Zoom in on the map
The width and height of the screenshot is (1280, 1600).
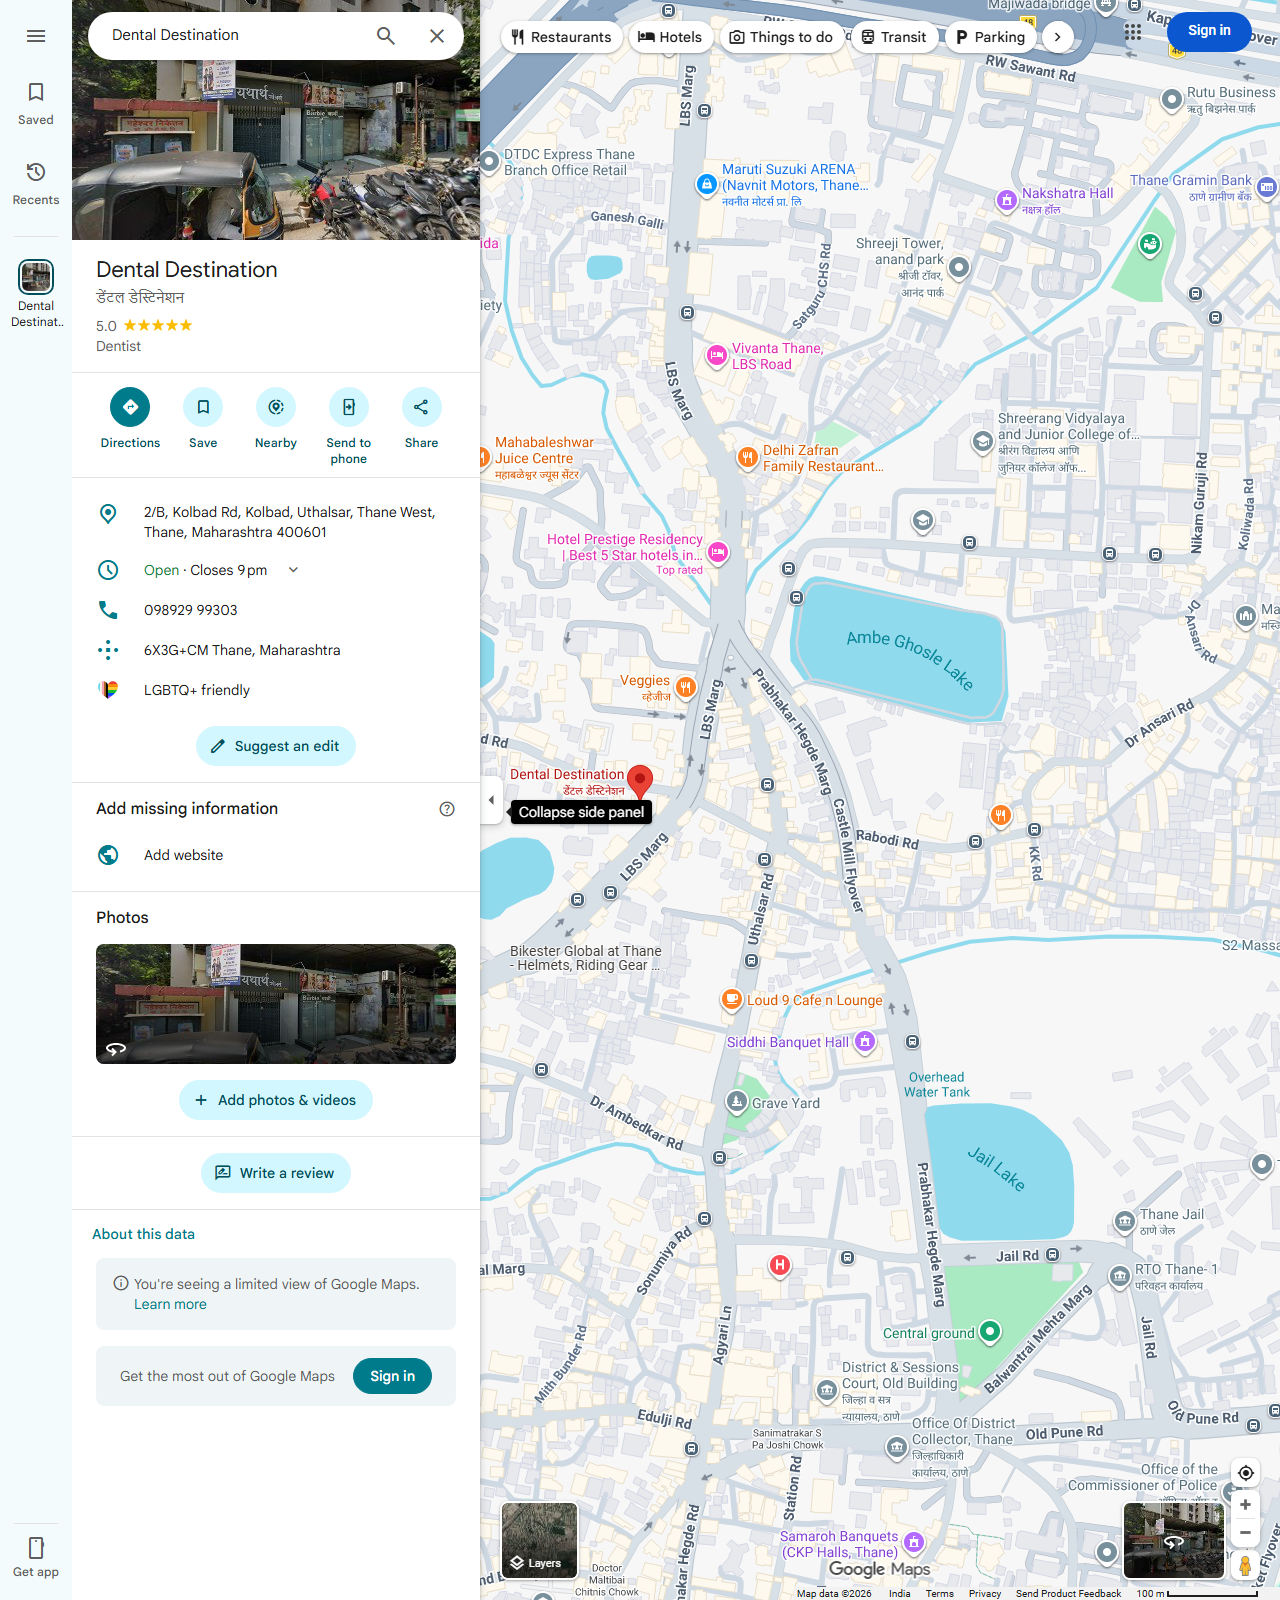pos(1246,1505)
